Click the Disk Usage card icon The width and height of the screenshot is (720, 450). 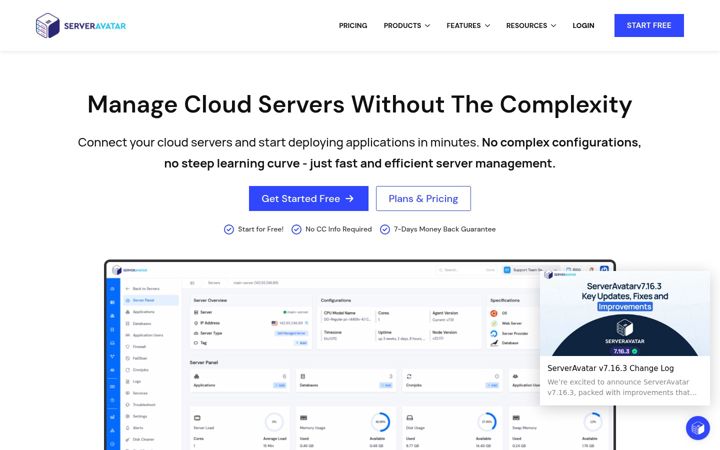tap(410, 418)
